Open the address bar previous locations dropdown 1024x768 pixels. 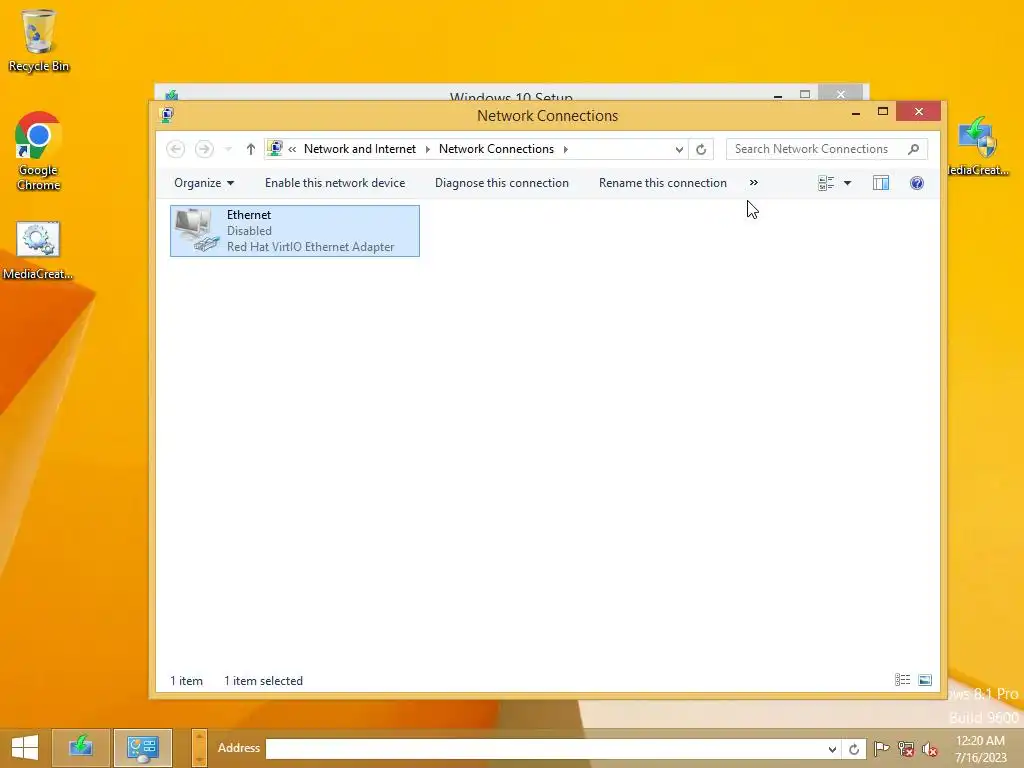click(x=679, y=150)
